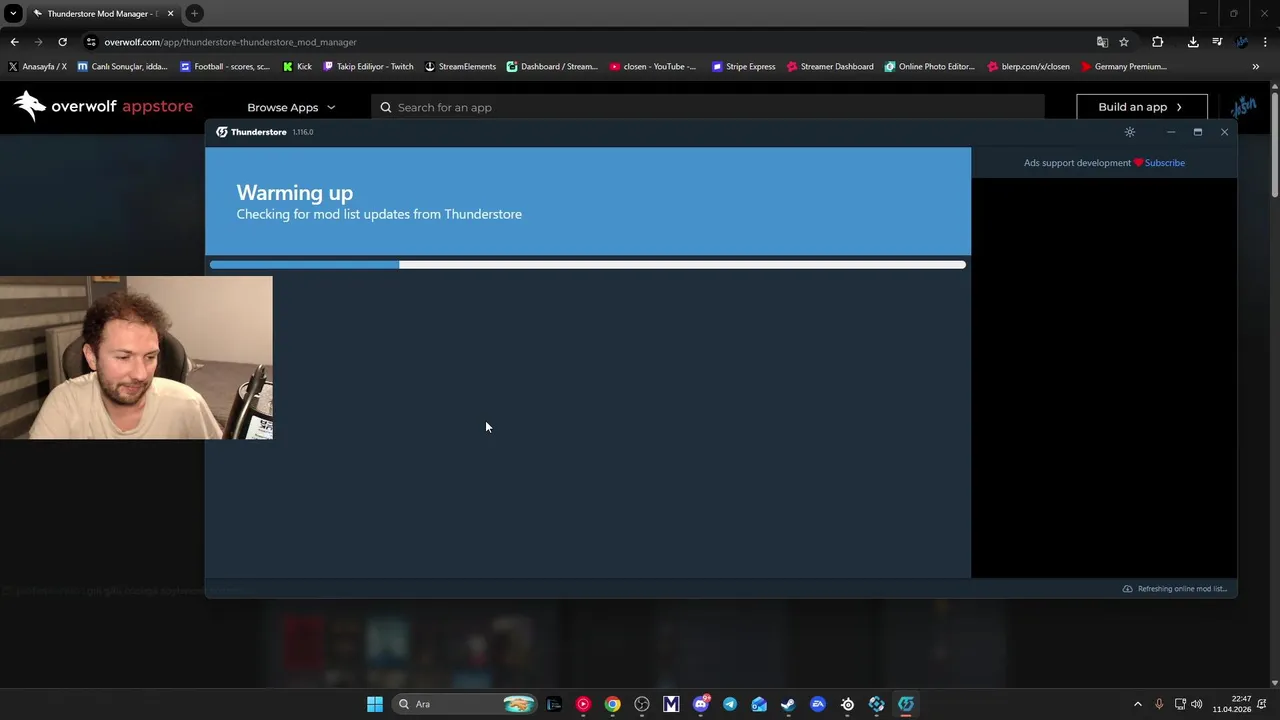Click the Search for an app field

click(708, 107)
